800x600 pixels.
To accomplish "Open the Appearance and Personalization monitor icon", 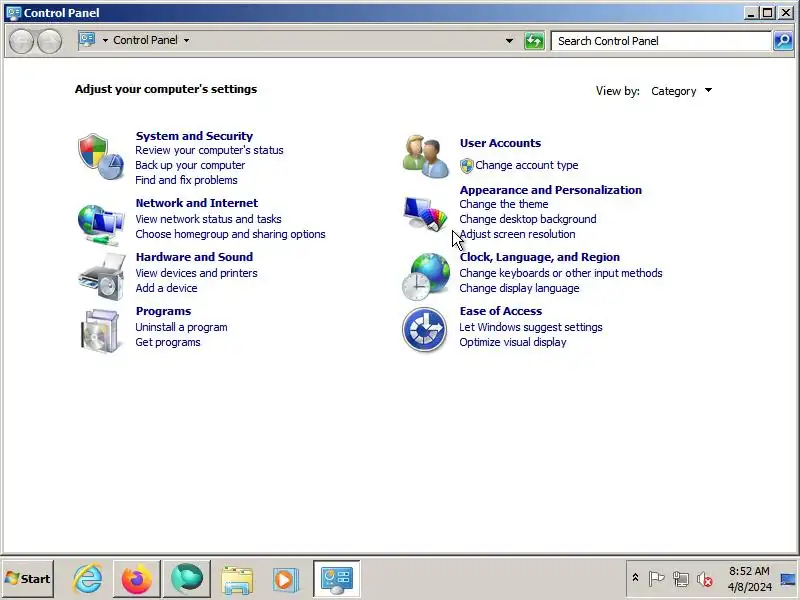I will point(425,213).
